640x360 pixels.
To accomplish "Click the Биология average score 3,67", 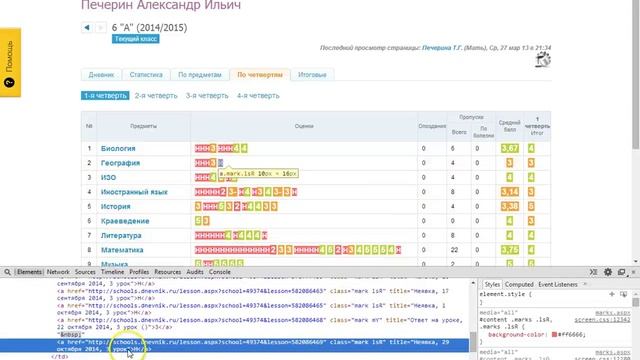I will tap(509, 149).
